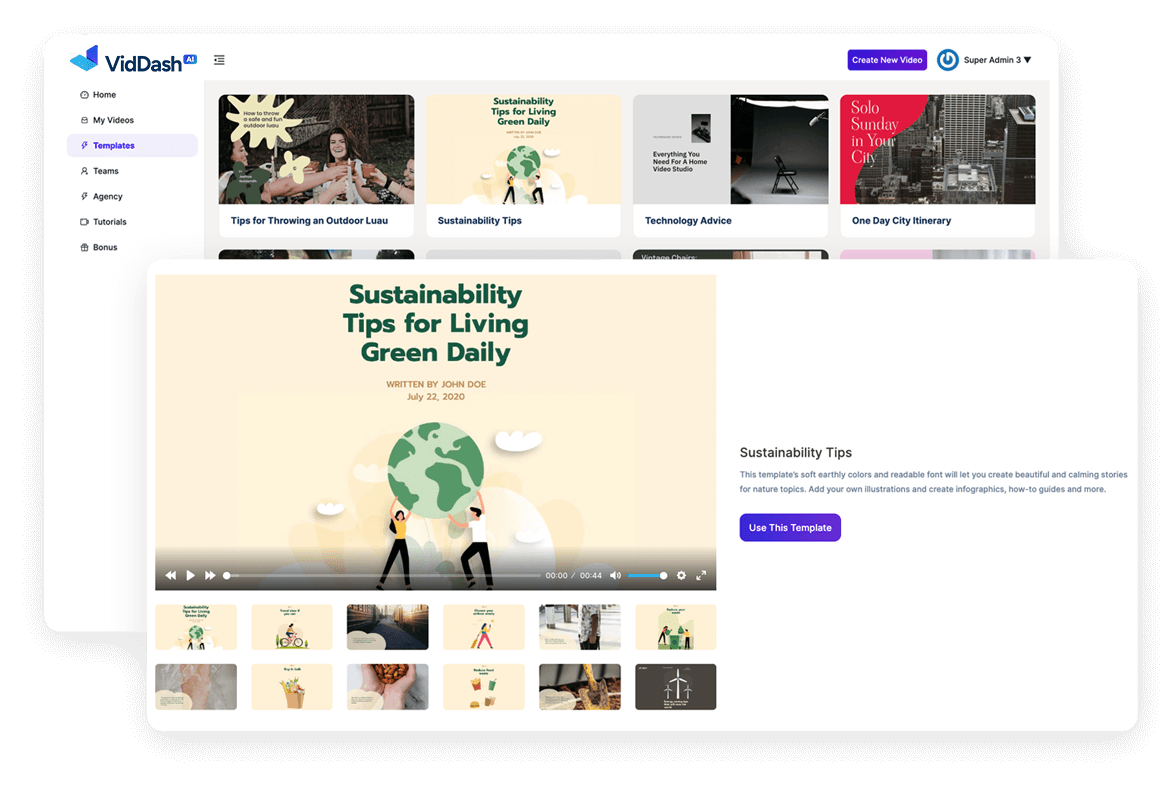Viewport: 1163px width, 786px height.
Task: Click the 'Technology Advice' card title
Action: (x=688, y=221)
